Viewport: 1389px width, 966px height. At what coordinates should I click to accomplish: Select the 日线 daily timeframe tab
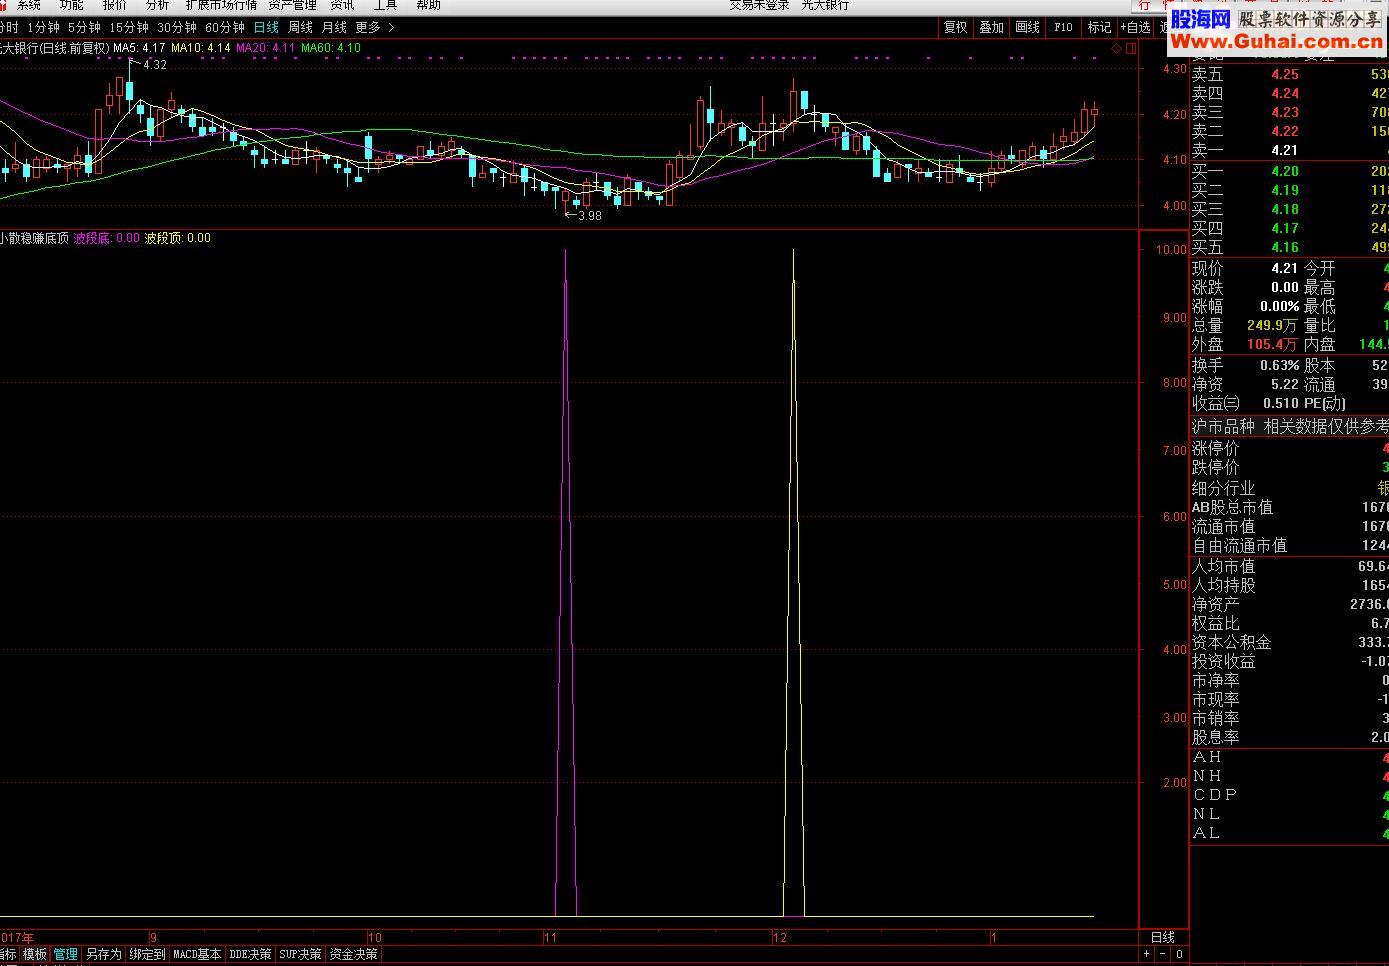point(266,28)
